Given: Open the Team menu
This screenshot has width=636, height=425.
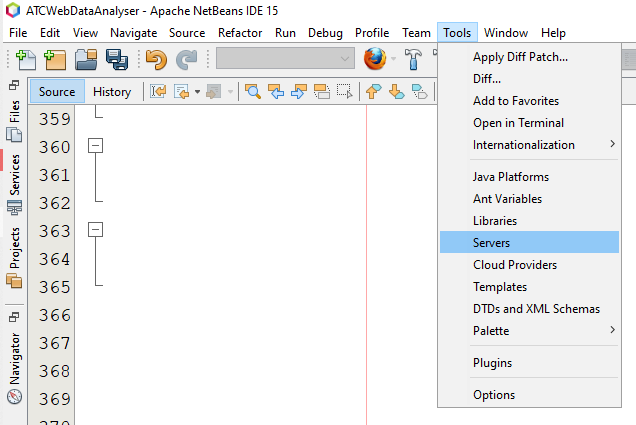Looking at the screenshot, I should pyautogui.click(x=416, y=33).
